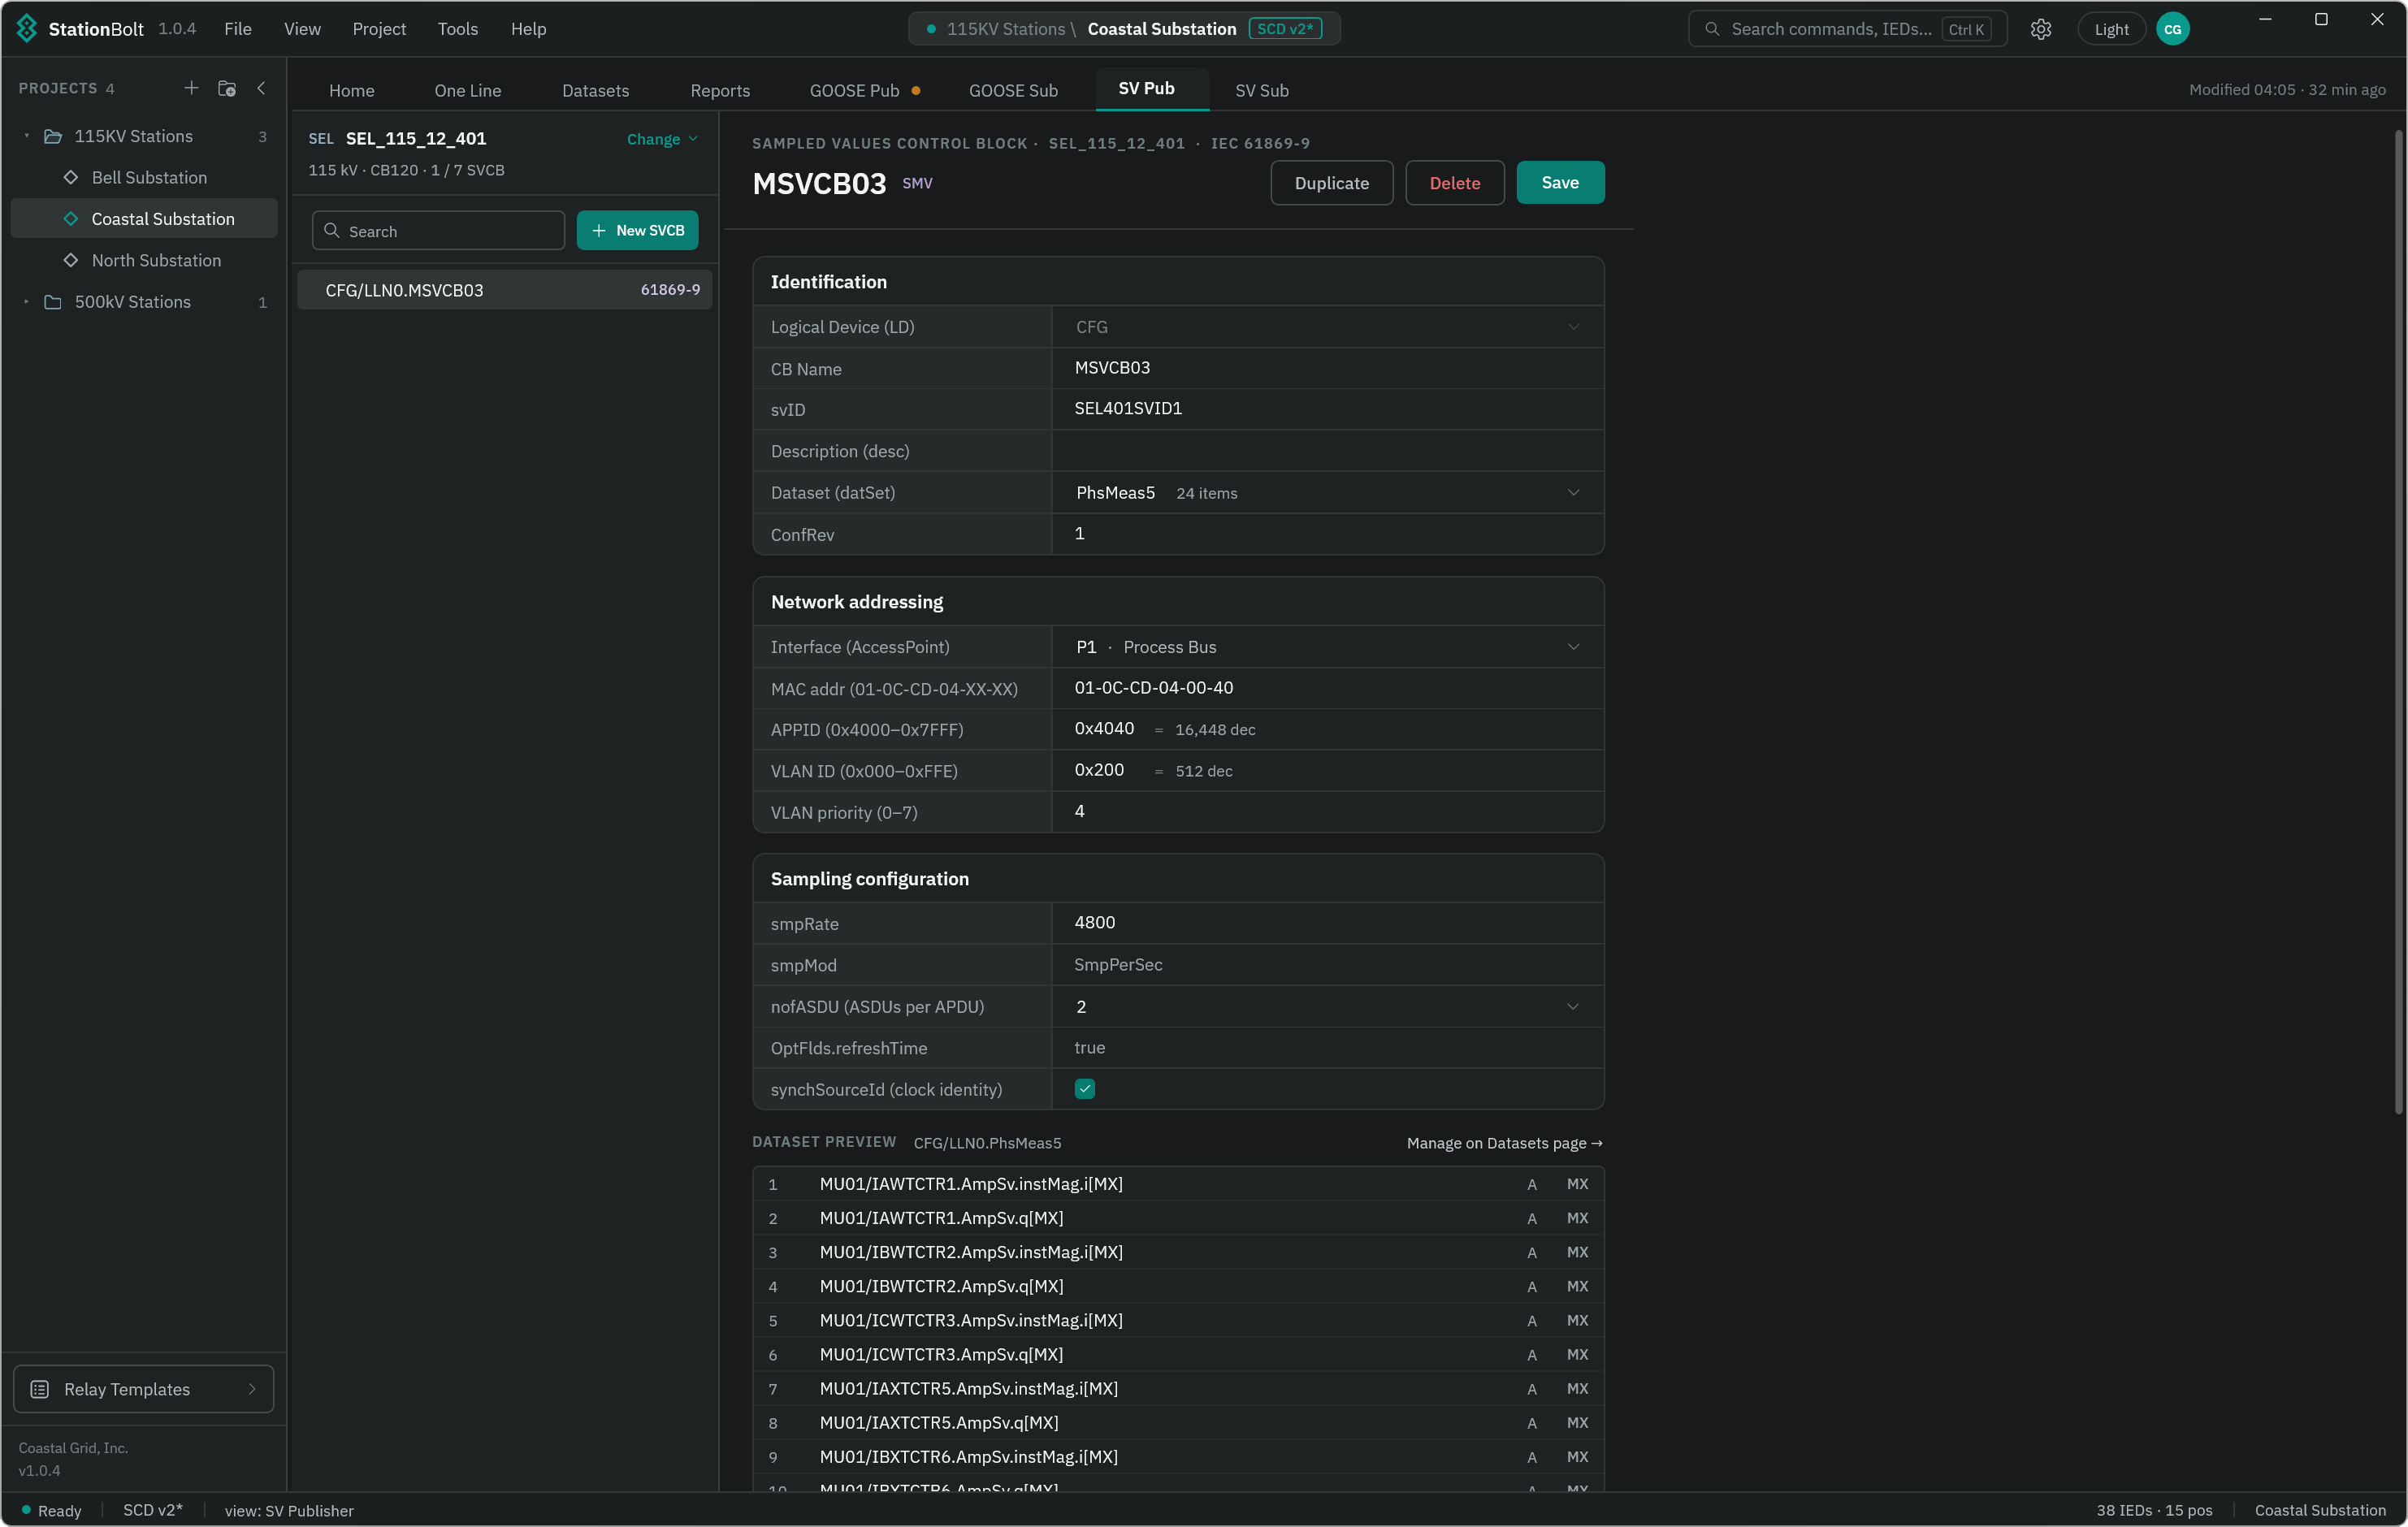Click the svID input field
This screenshot has width=2408, height=1527.
tap(1328, 409)
